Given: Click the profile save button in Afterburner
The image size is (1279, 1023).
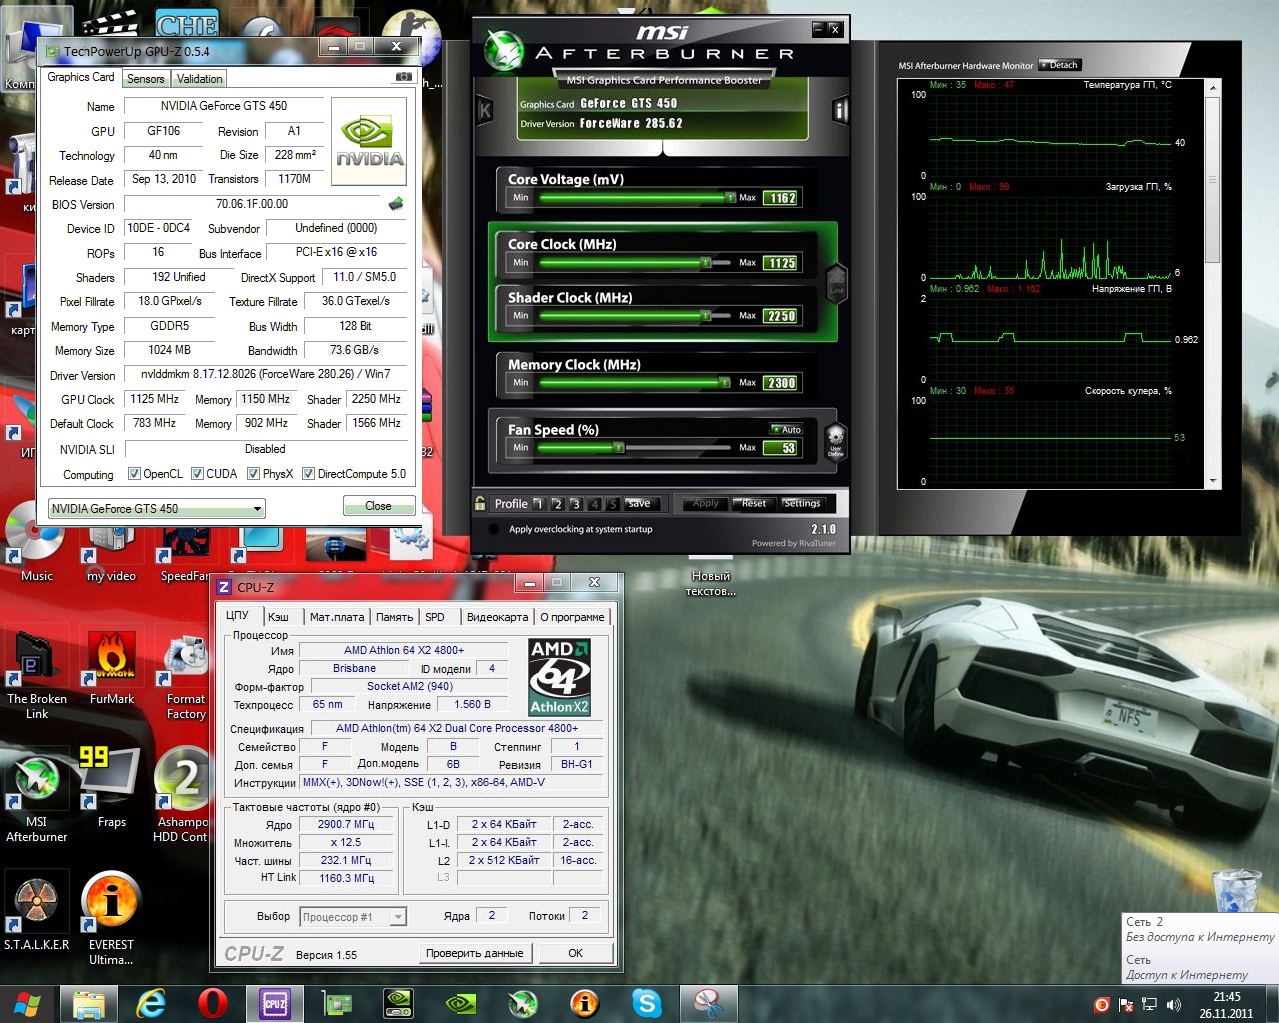Looking at the screenshot, I should click(639, 503).
